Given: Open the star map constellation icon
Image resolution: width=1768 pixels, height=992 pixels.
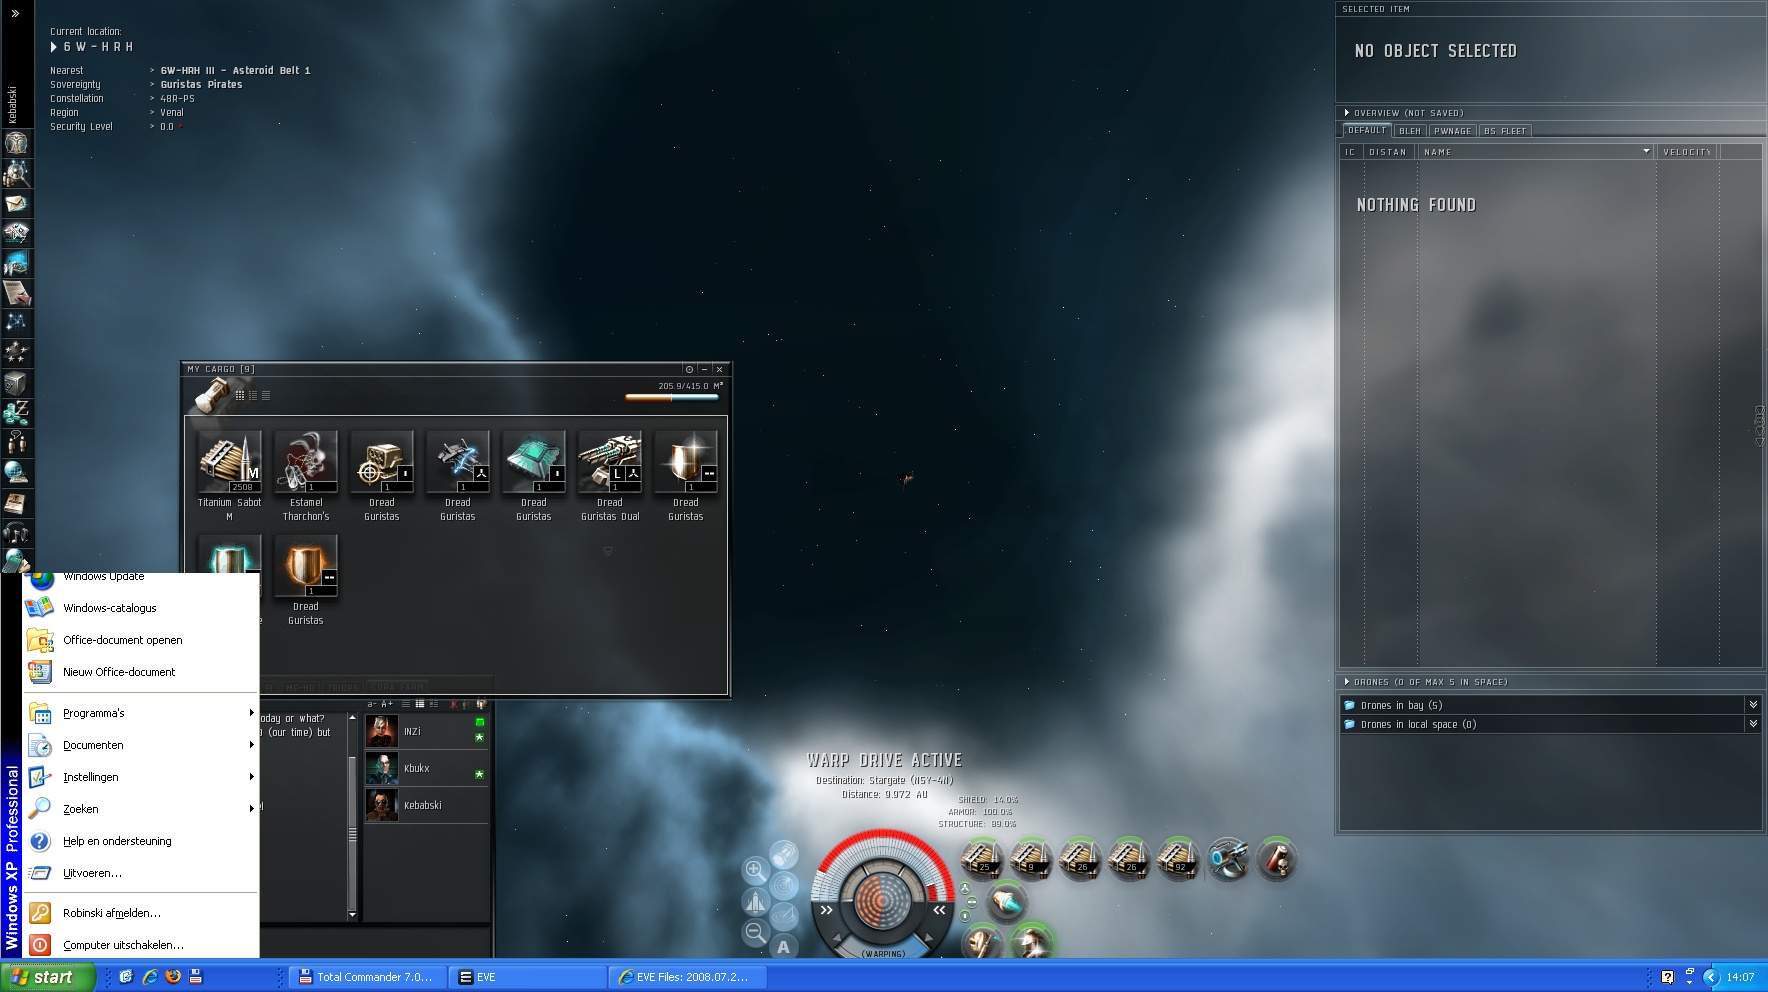Looking at the screenshot, I should click(x=16, y=322).
